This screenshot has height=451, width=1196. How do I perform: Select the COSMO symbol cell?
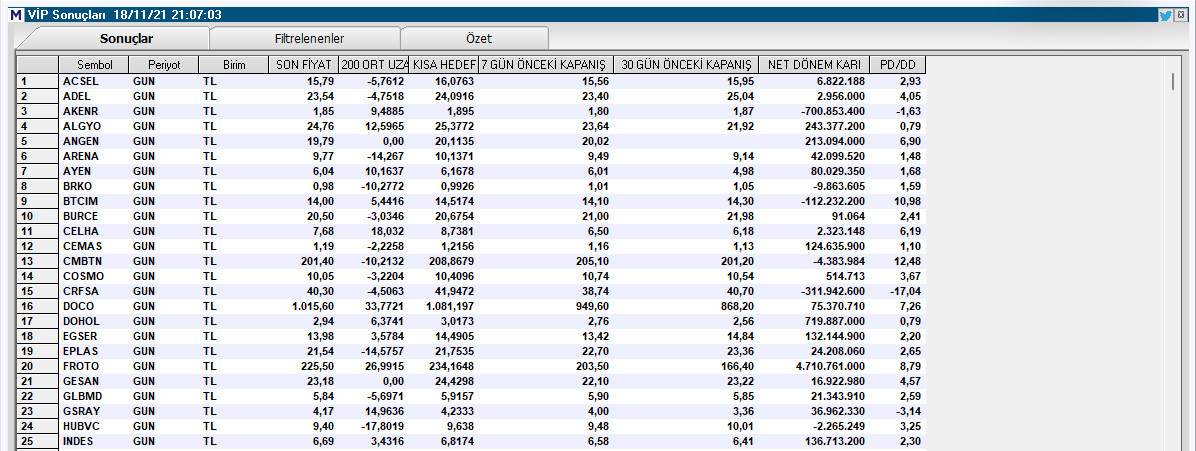click(x=83, y=276)
